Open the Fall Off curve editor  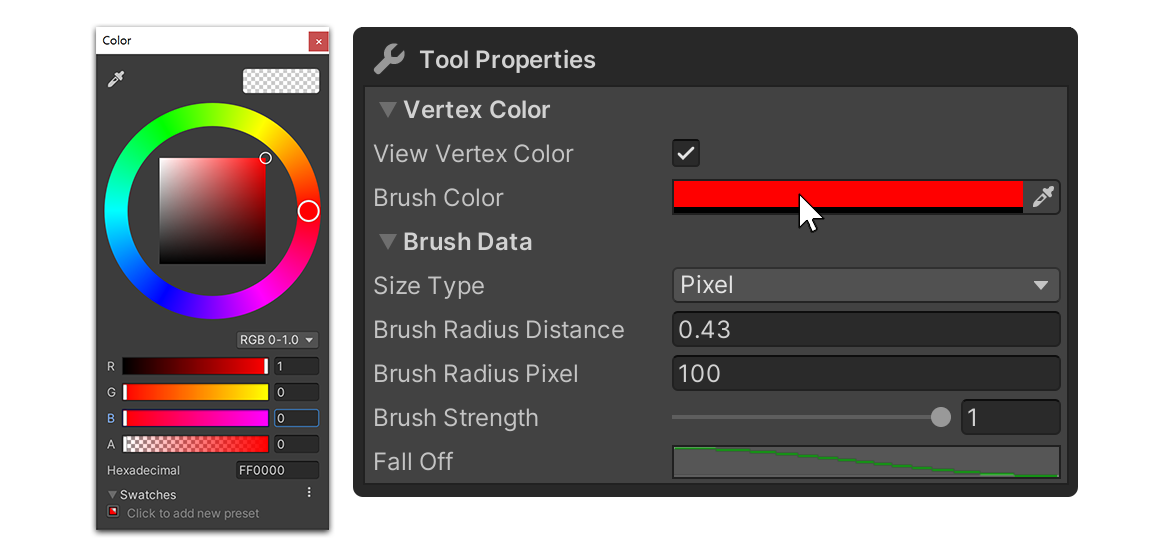866,461
